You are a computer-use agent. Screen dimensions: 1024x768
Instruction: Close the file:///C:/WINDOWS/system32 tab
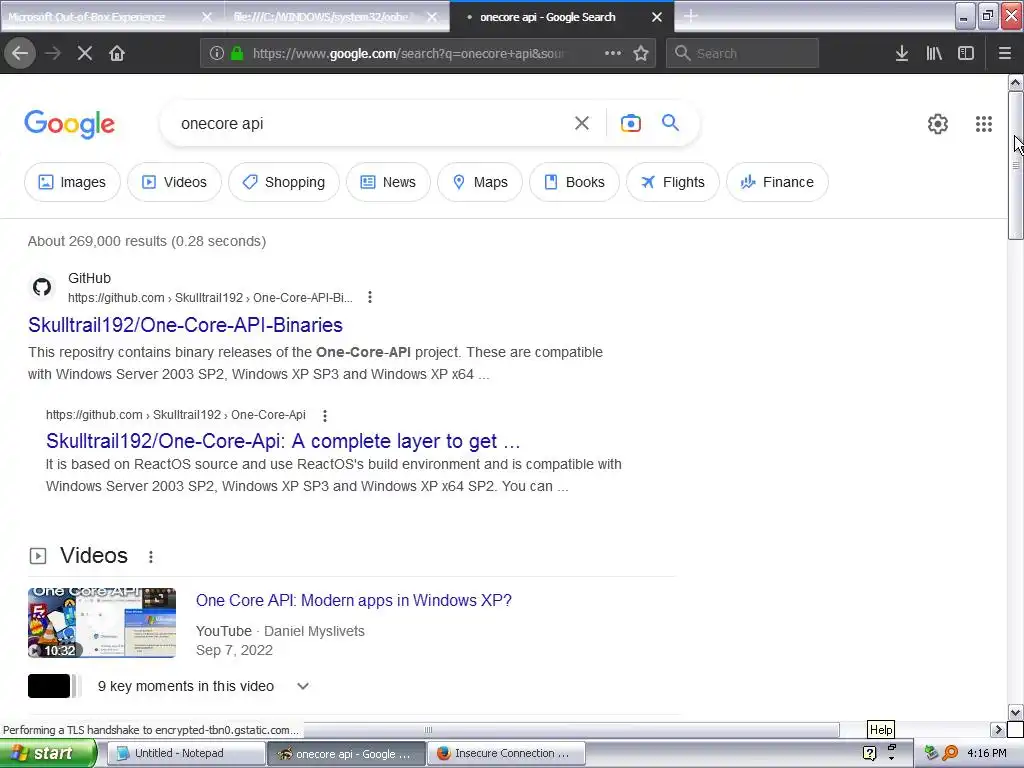click(432, 17)
